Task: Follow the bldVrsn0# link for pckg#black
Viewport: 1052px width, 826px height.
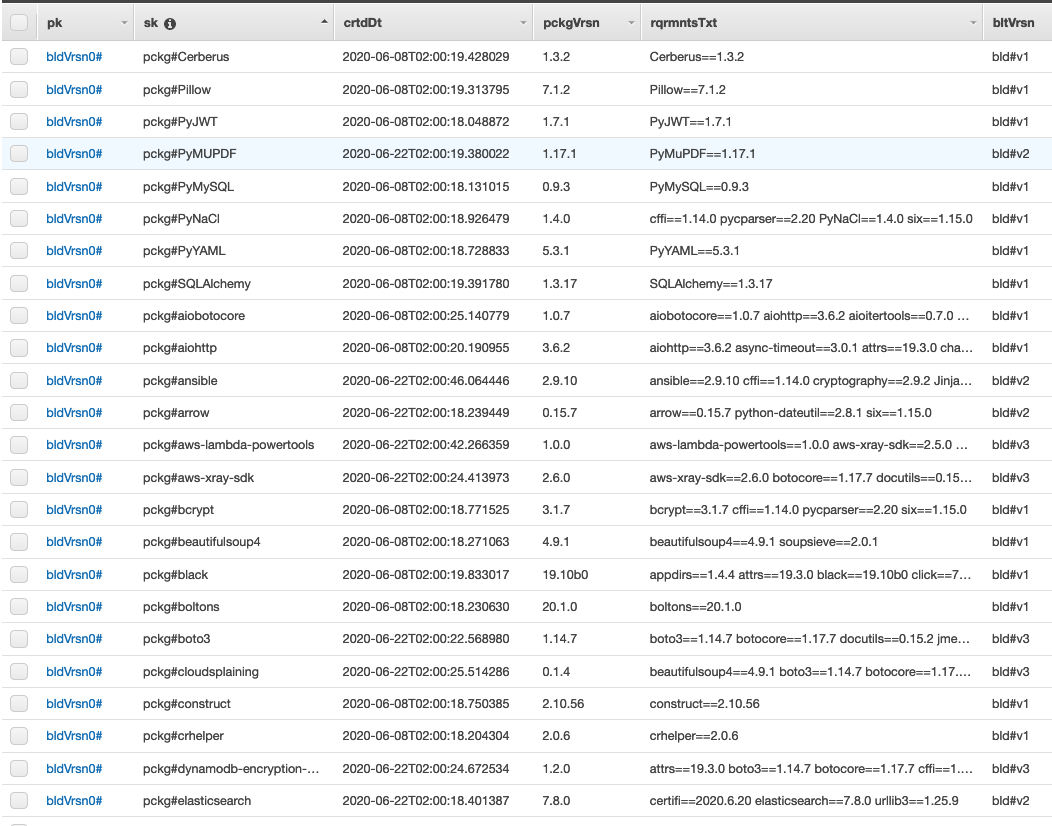Action: click(74, 574)
